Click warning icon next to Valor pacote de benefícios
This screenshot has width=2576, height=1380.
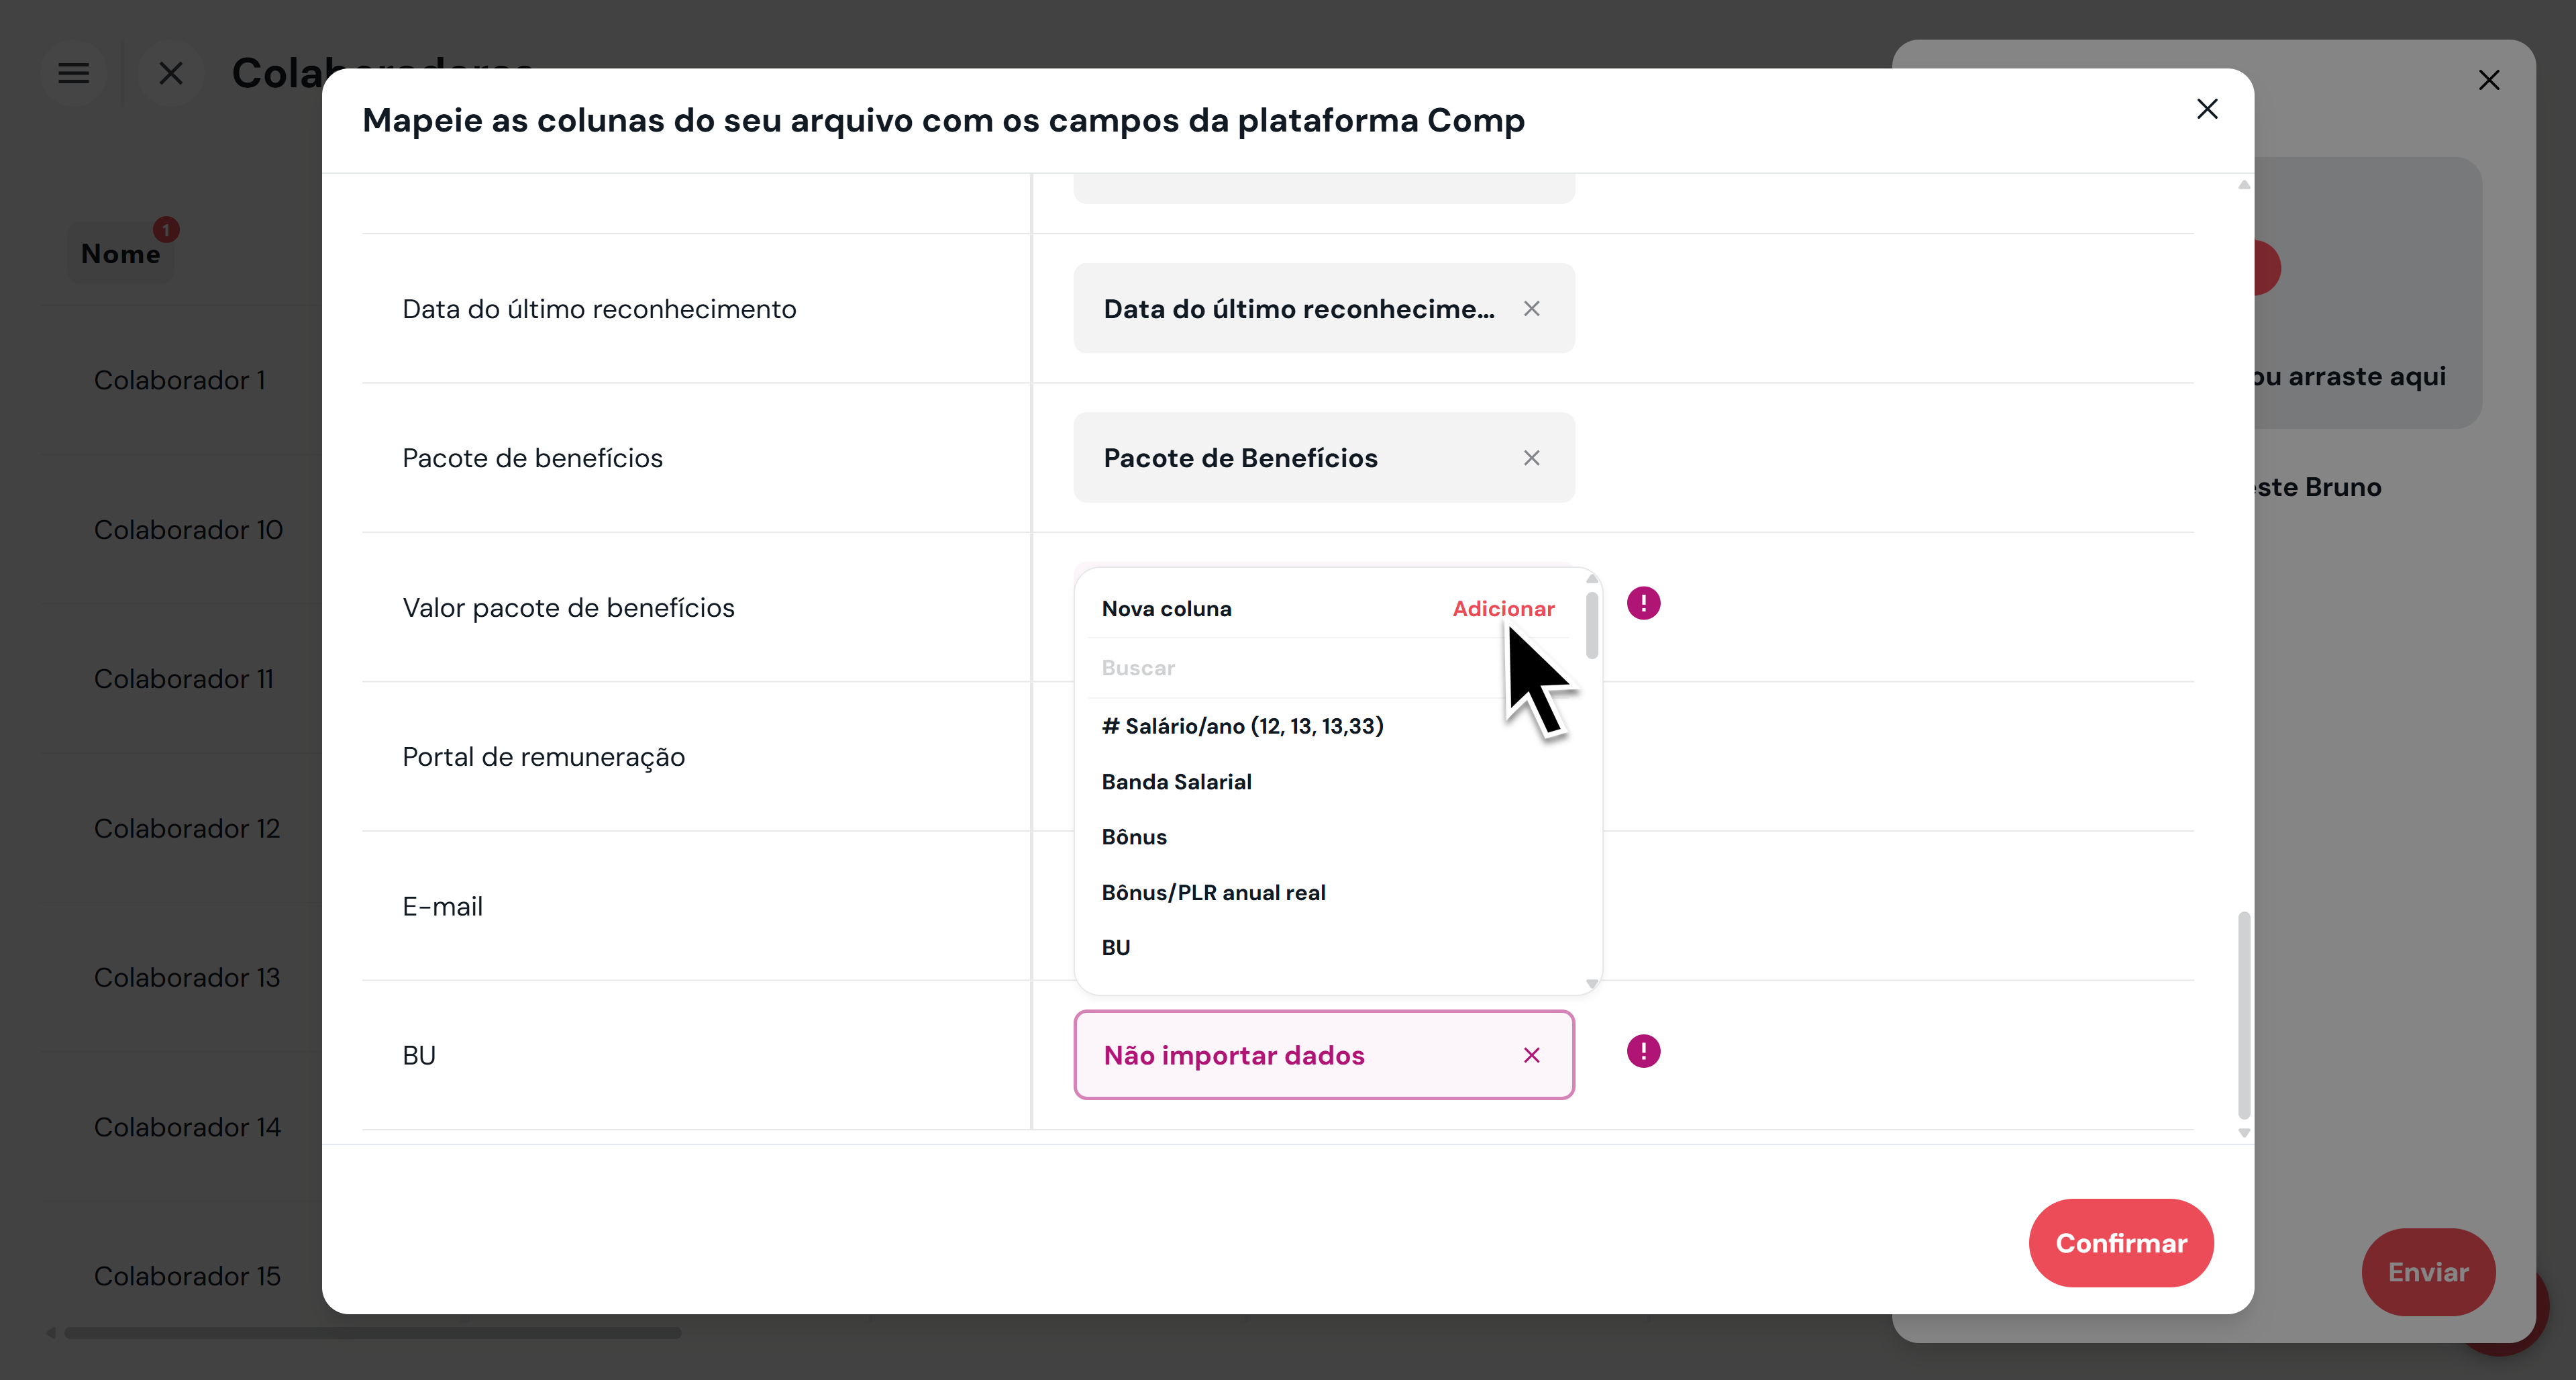click(x=1643, y=603)
